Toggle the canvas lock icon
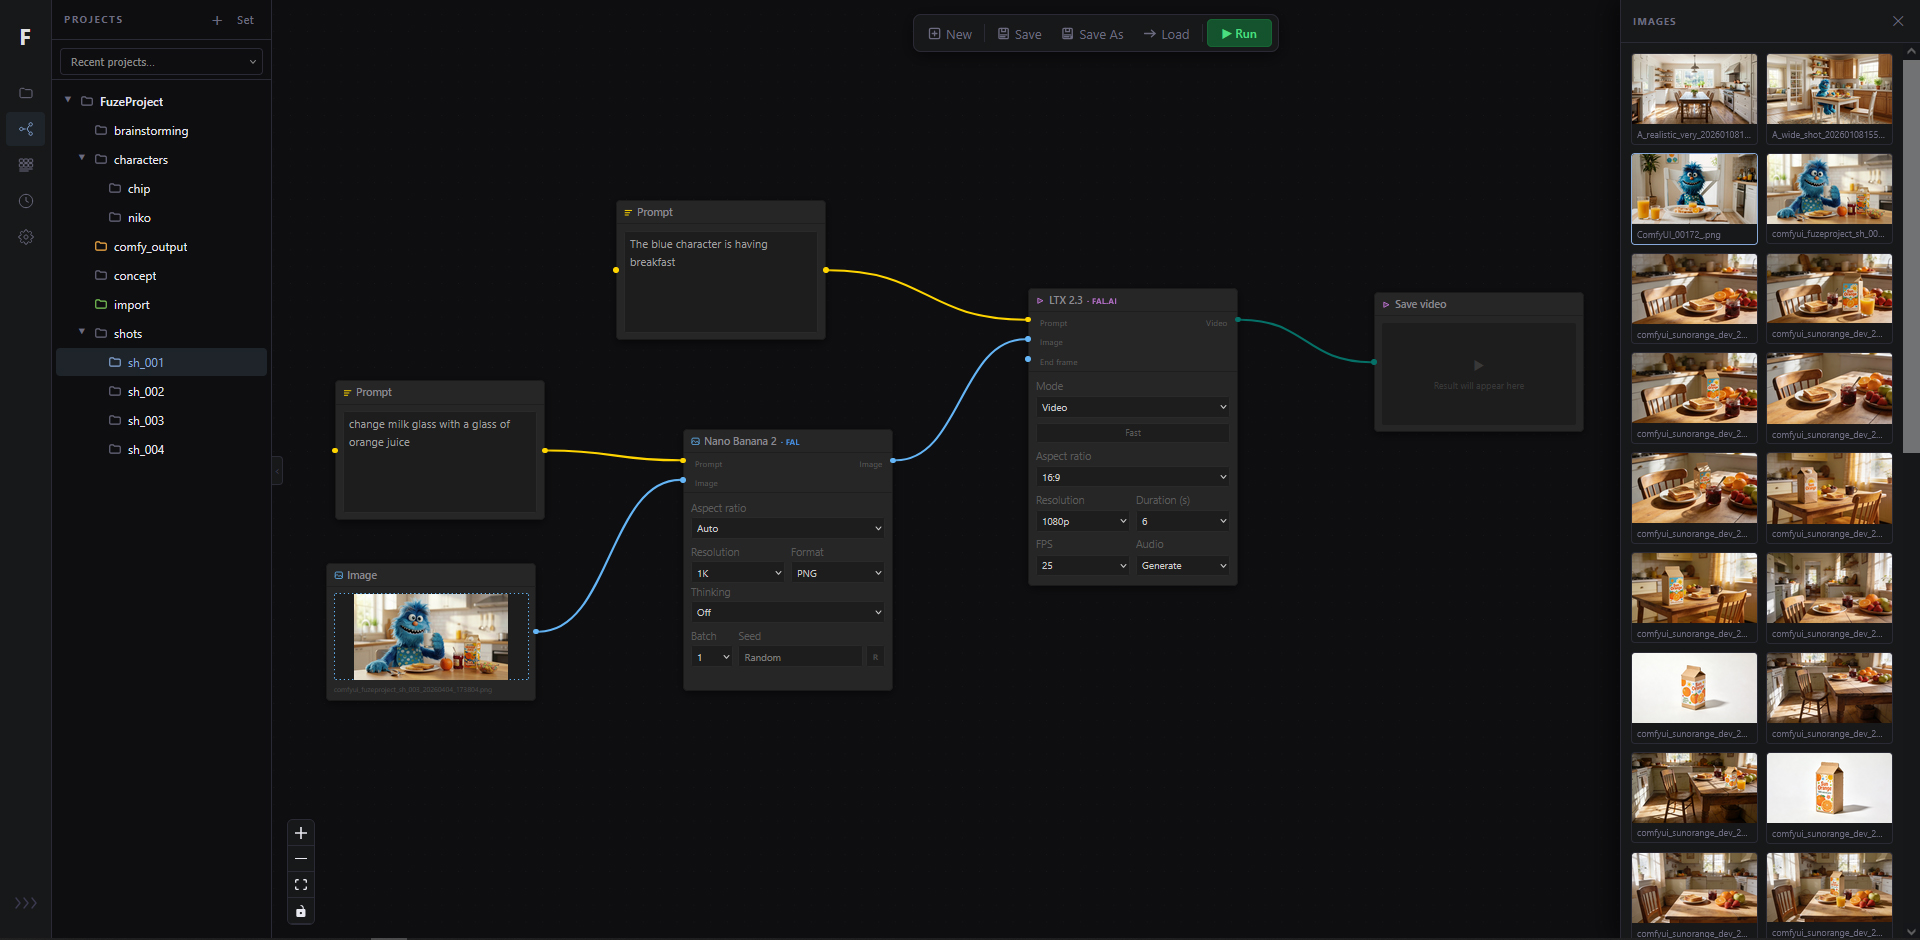The height and width of the screenshot is (940, 1920). tap(301, 911)
